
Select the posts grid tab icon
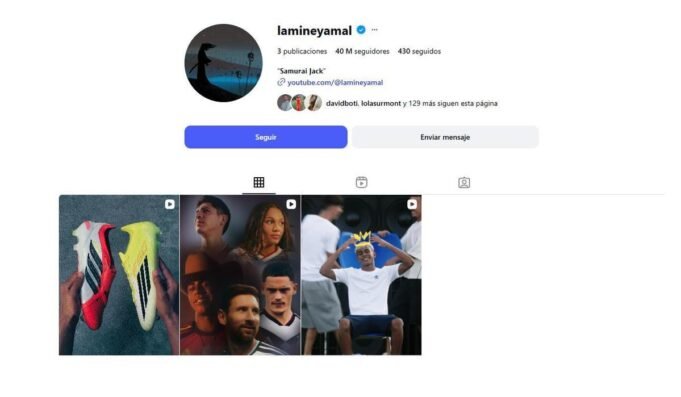(259, 182)
